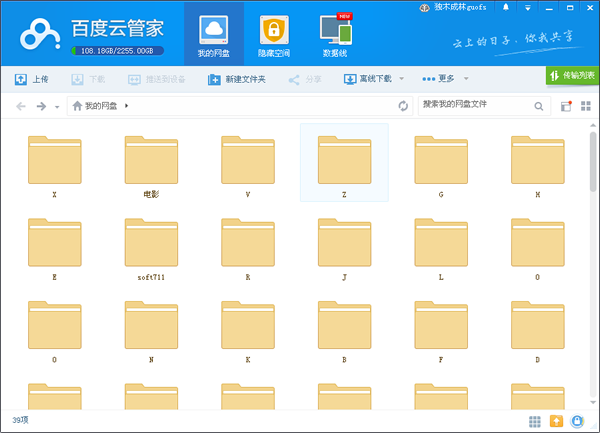This screenshot has height=433, width=600.
Task: Open the 传输列表 transfer list
Action: [x=572, y=75]
